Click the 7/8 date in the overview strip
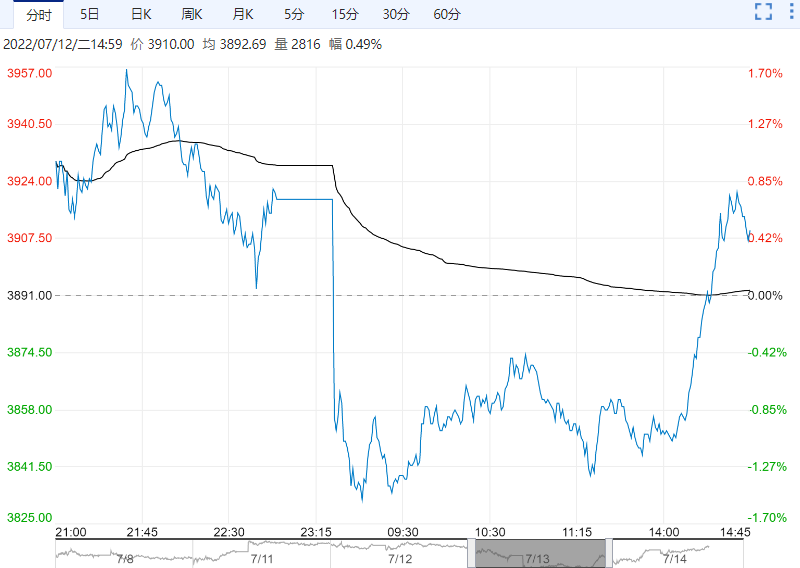The height and width of the screenshot is (568, 800). (124, 559)
